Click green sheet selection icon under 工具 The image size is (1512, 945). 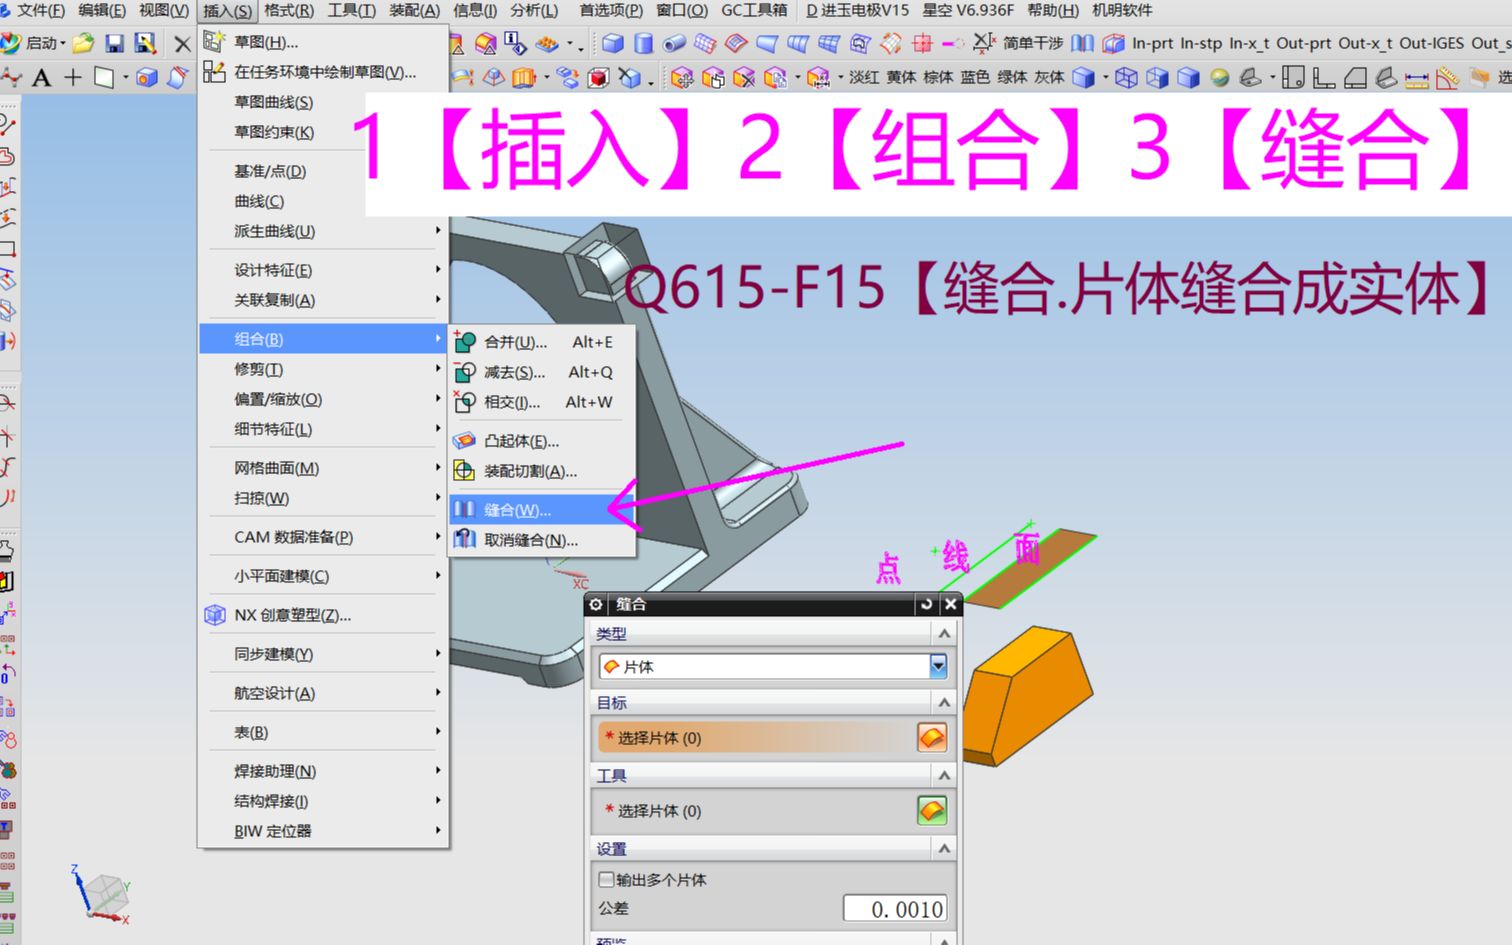pos(932,810)
